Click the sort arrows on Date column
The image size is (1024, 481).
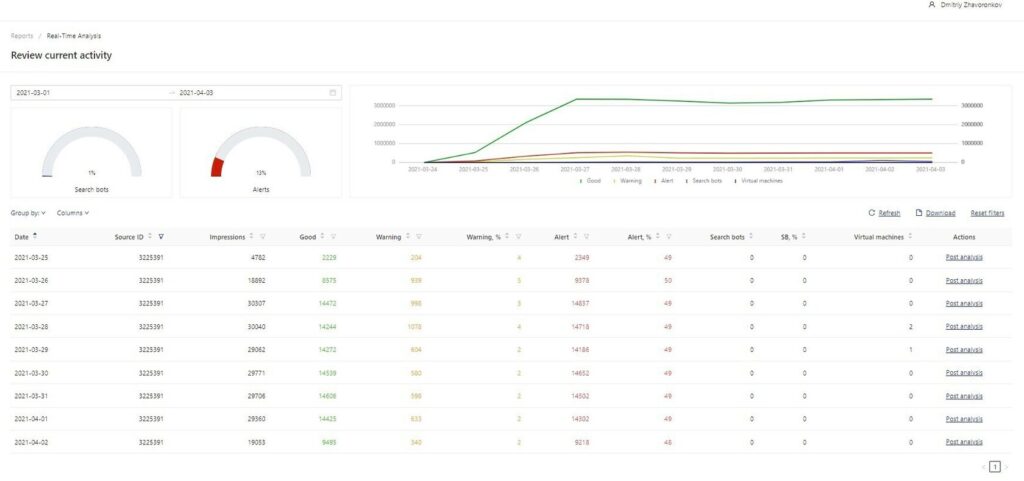[35, 236]
